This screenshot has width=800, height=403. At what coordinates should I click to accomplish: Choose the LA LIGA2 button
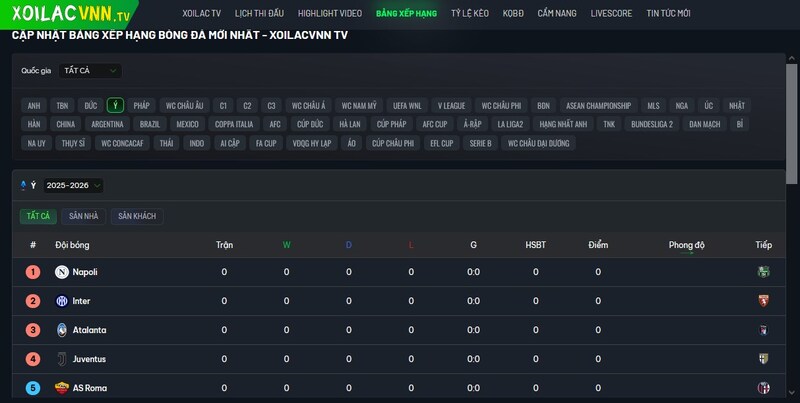[510, 124]
